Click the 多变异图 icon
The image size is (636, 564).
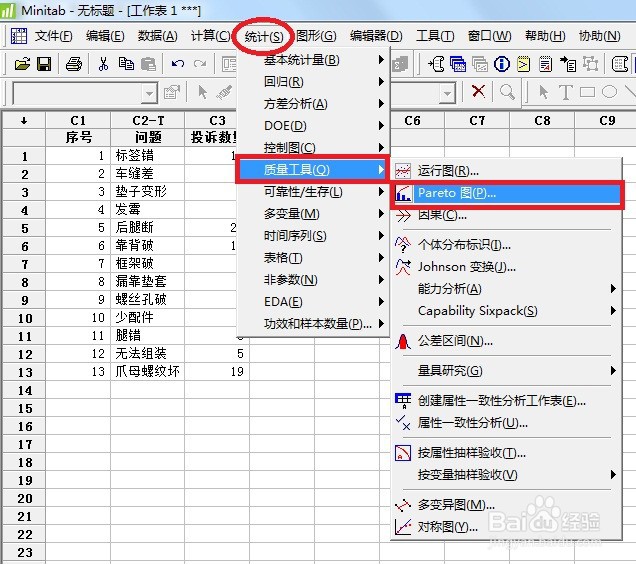pos(403,505)
